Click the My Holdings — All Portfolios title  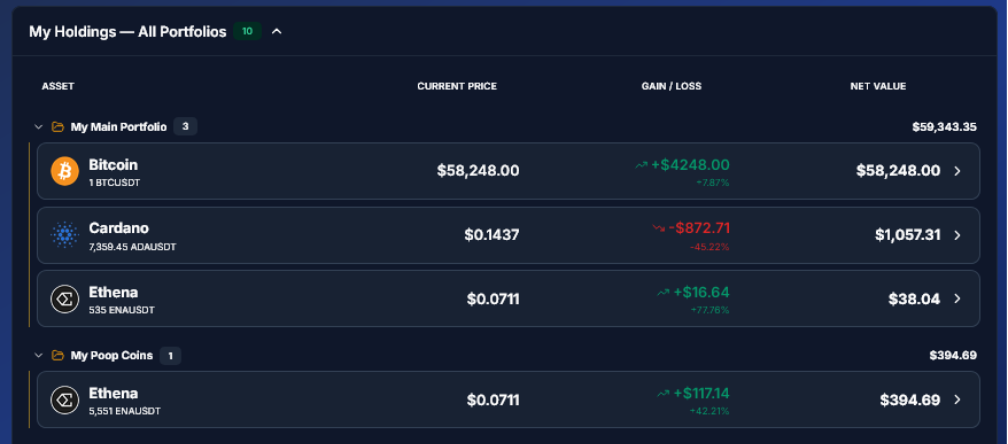point(128,31)
